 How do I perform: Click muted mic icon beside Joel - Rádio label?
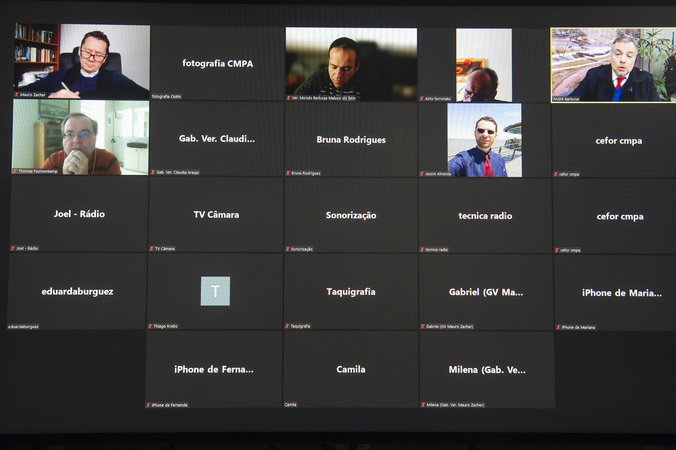click(13, 248)
